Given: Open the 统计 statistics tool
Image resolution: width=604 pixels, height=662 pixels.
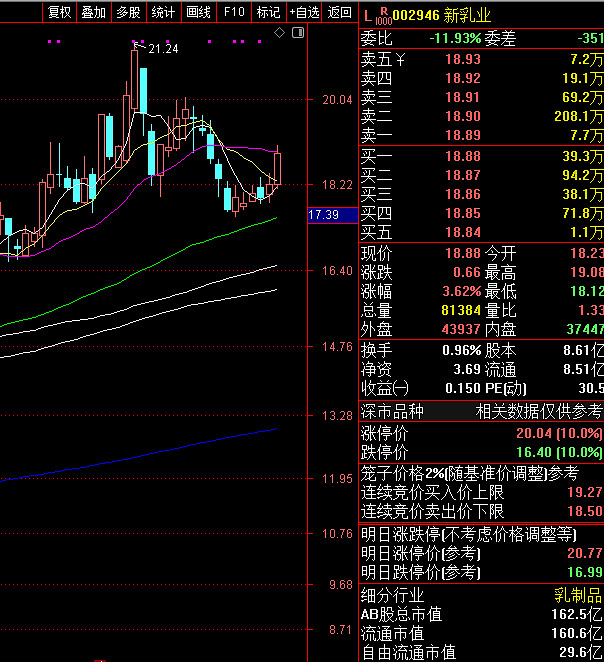Looking at the screenshot, I should click(x=162, y=12).
